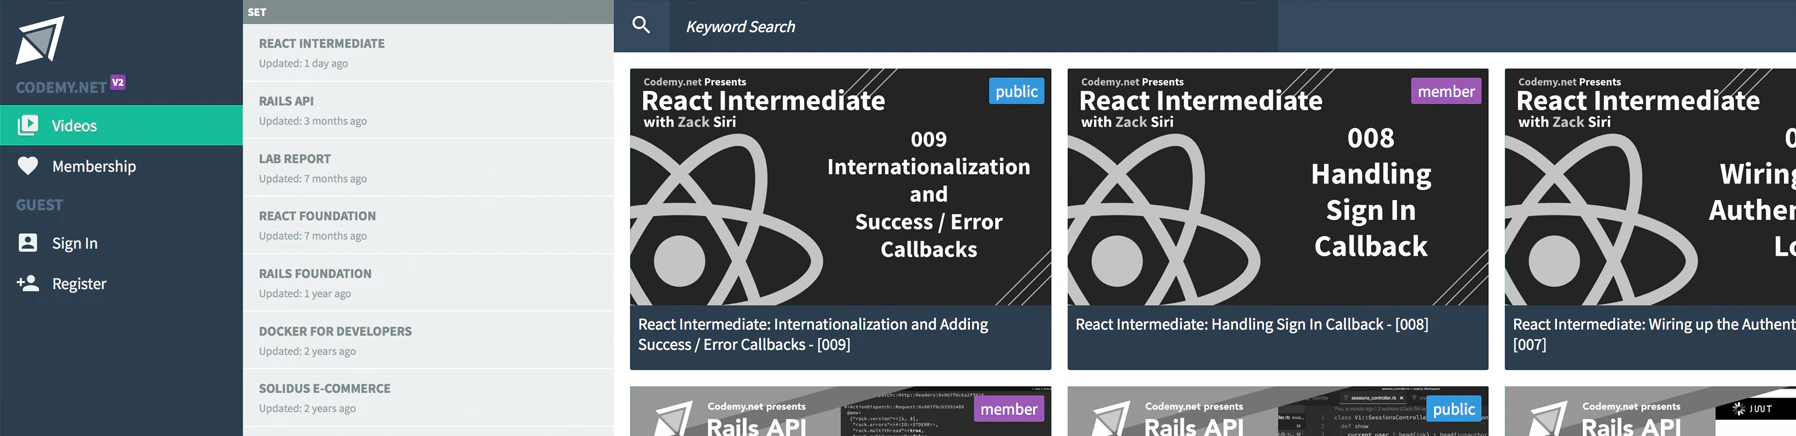Click the Codemy.net paper plane logo

click(40, 40)
